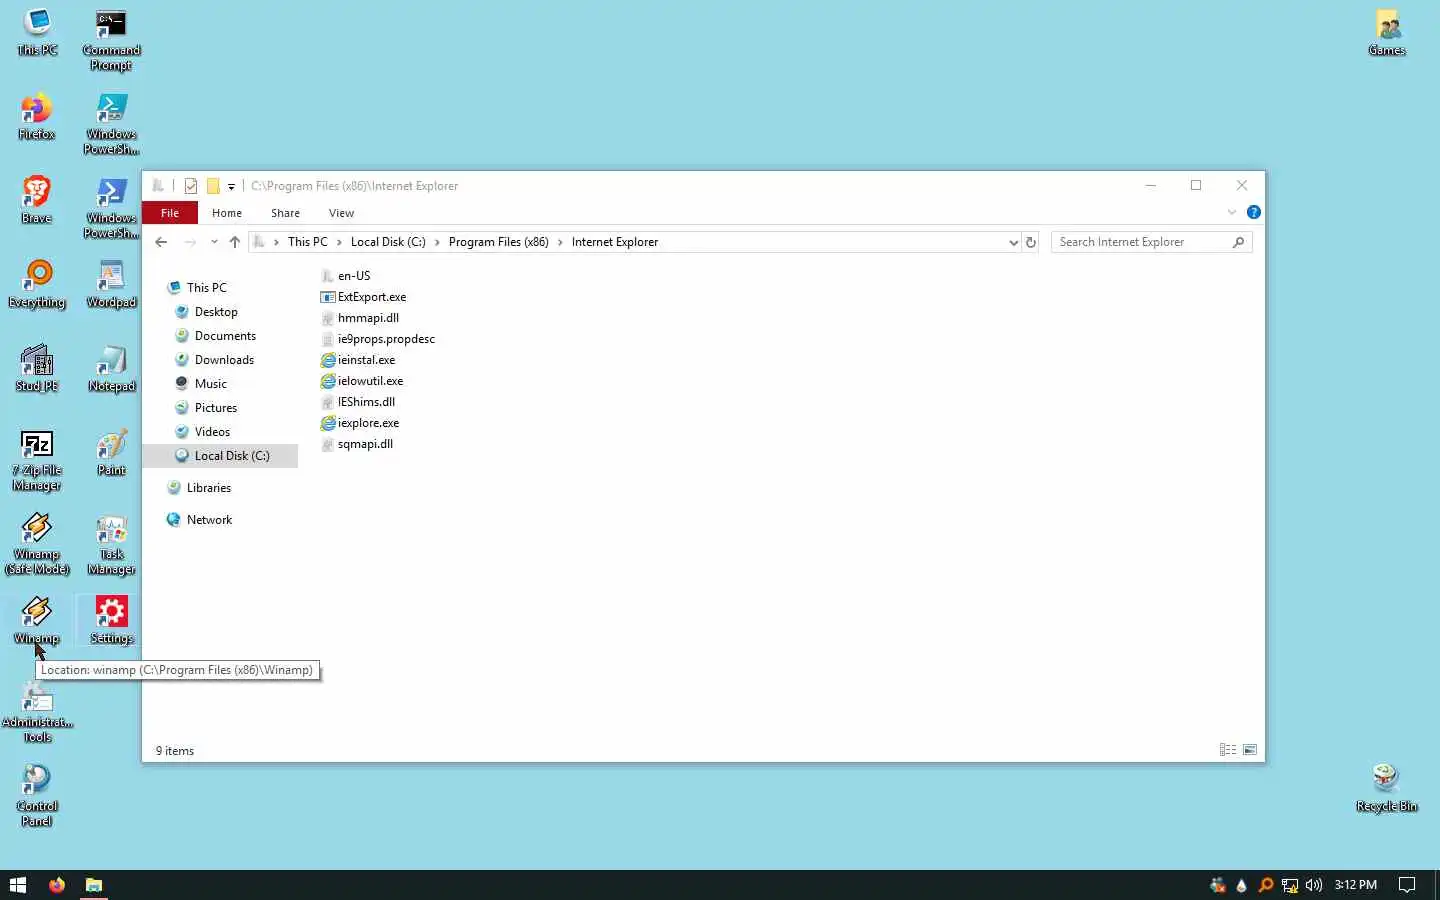Open the File menu
This screenshot has height=900, width=1440.
170,213
